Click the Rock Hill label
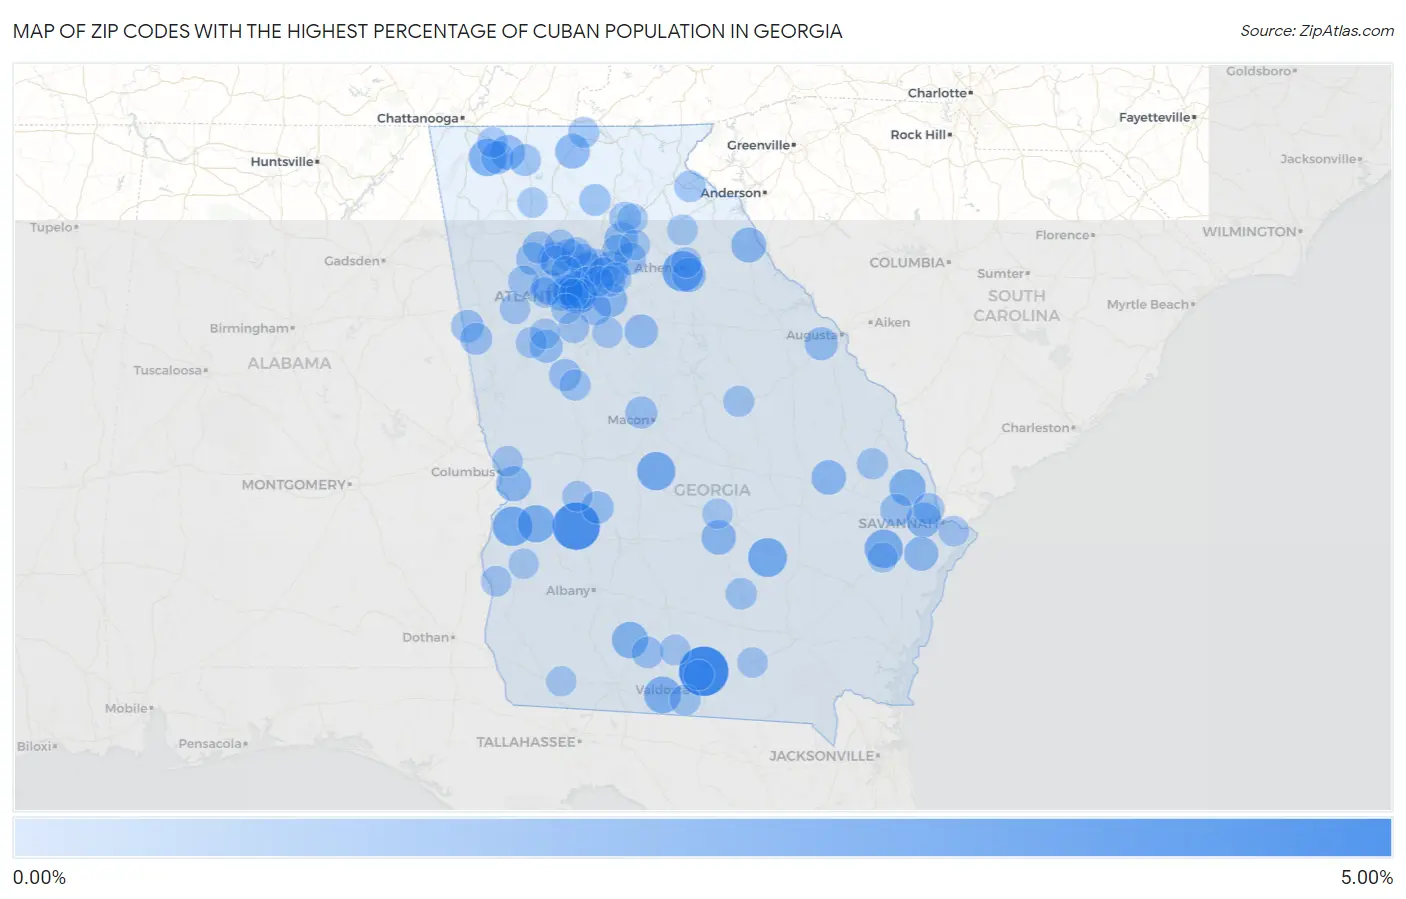1406x899 pixels. coord(920,134)
